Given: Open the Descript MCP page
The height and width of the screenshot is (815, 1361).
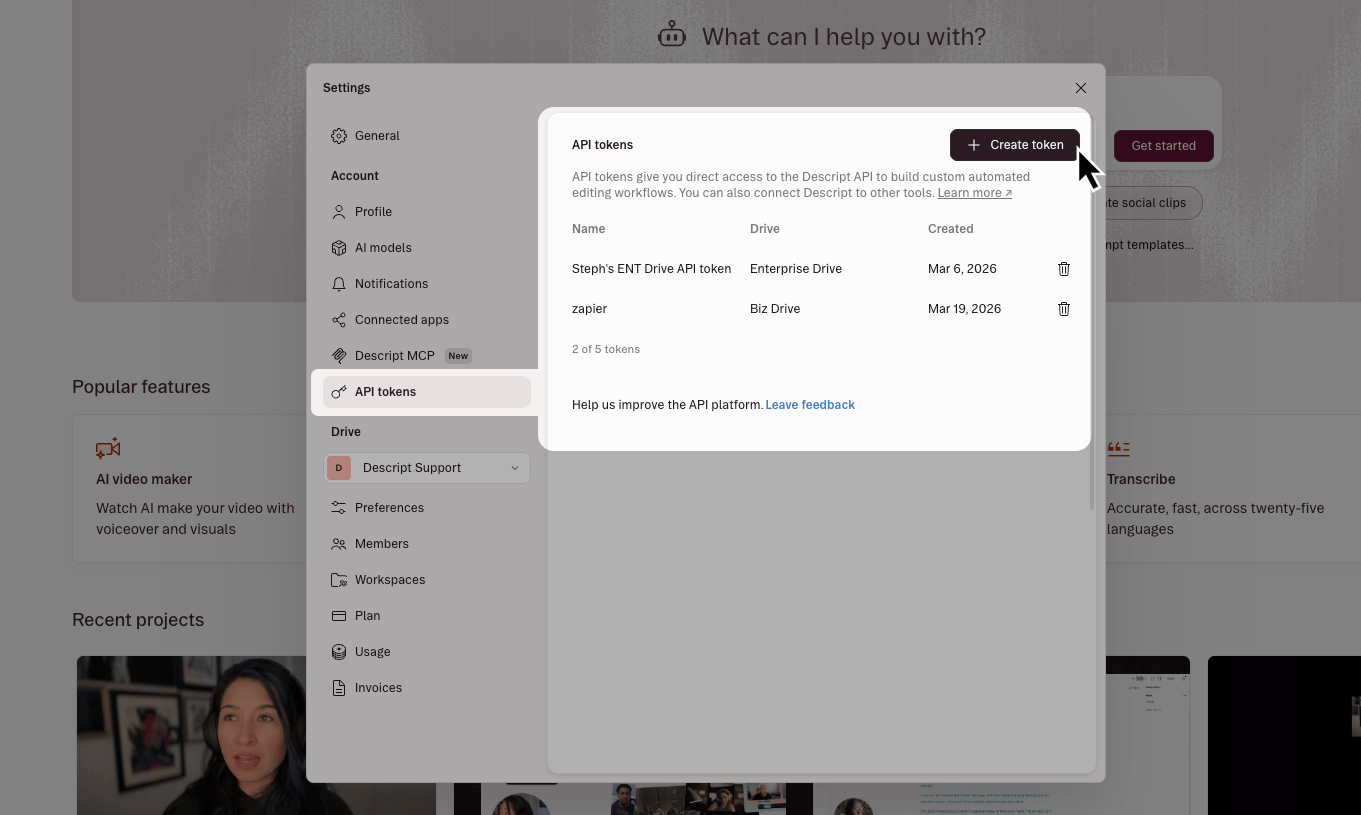Looking at the screenshot, I should click(427, 356).
